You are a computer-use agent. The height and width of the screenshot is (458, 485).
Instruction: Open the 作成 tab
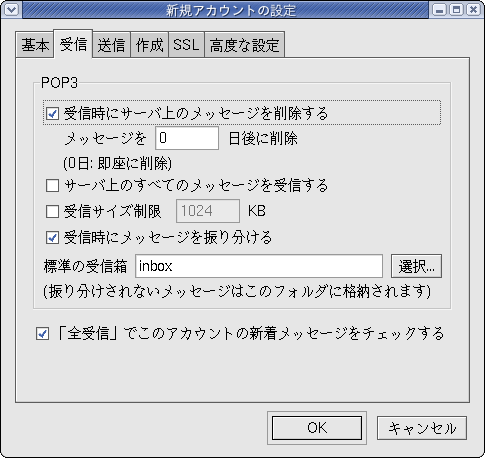(x=149, y=45)
